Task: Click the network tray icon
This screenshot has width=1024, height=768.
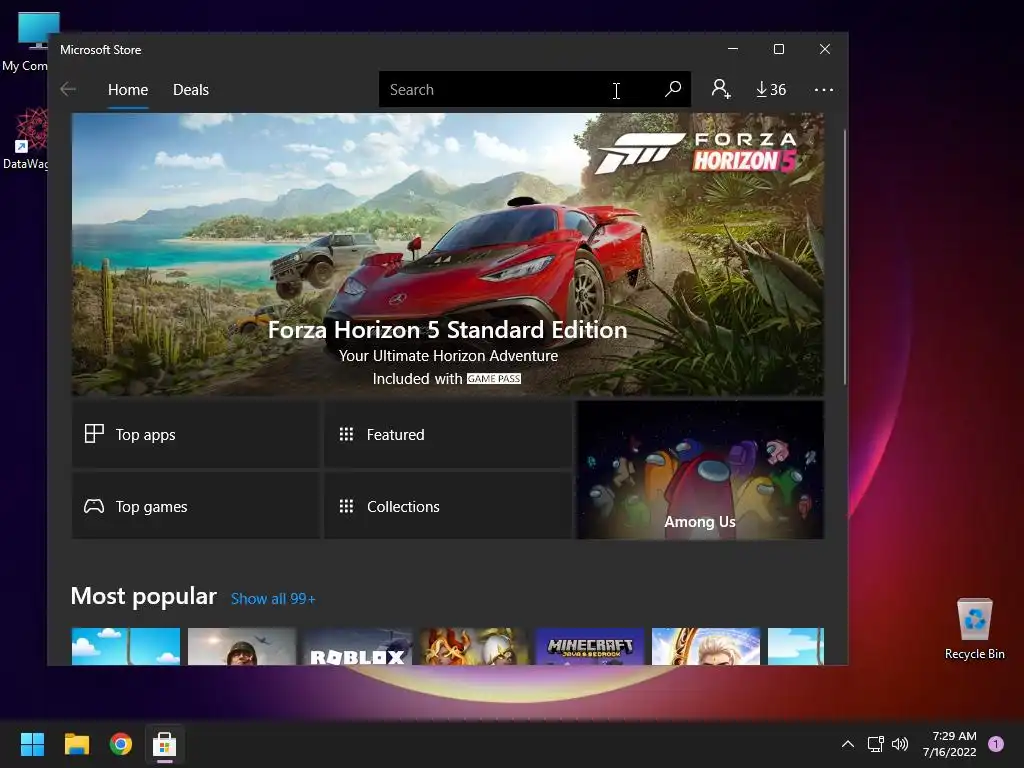Action: pos(875,744)
